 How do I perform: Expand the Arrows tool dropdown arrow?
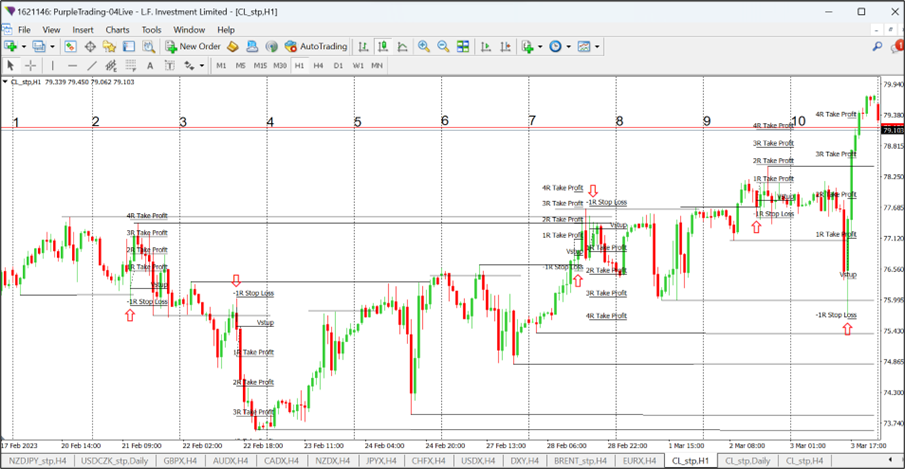(201, 66)
